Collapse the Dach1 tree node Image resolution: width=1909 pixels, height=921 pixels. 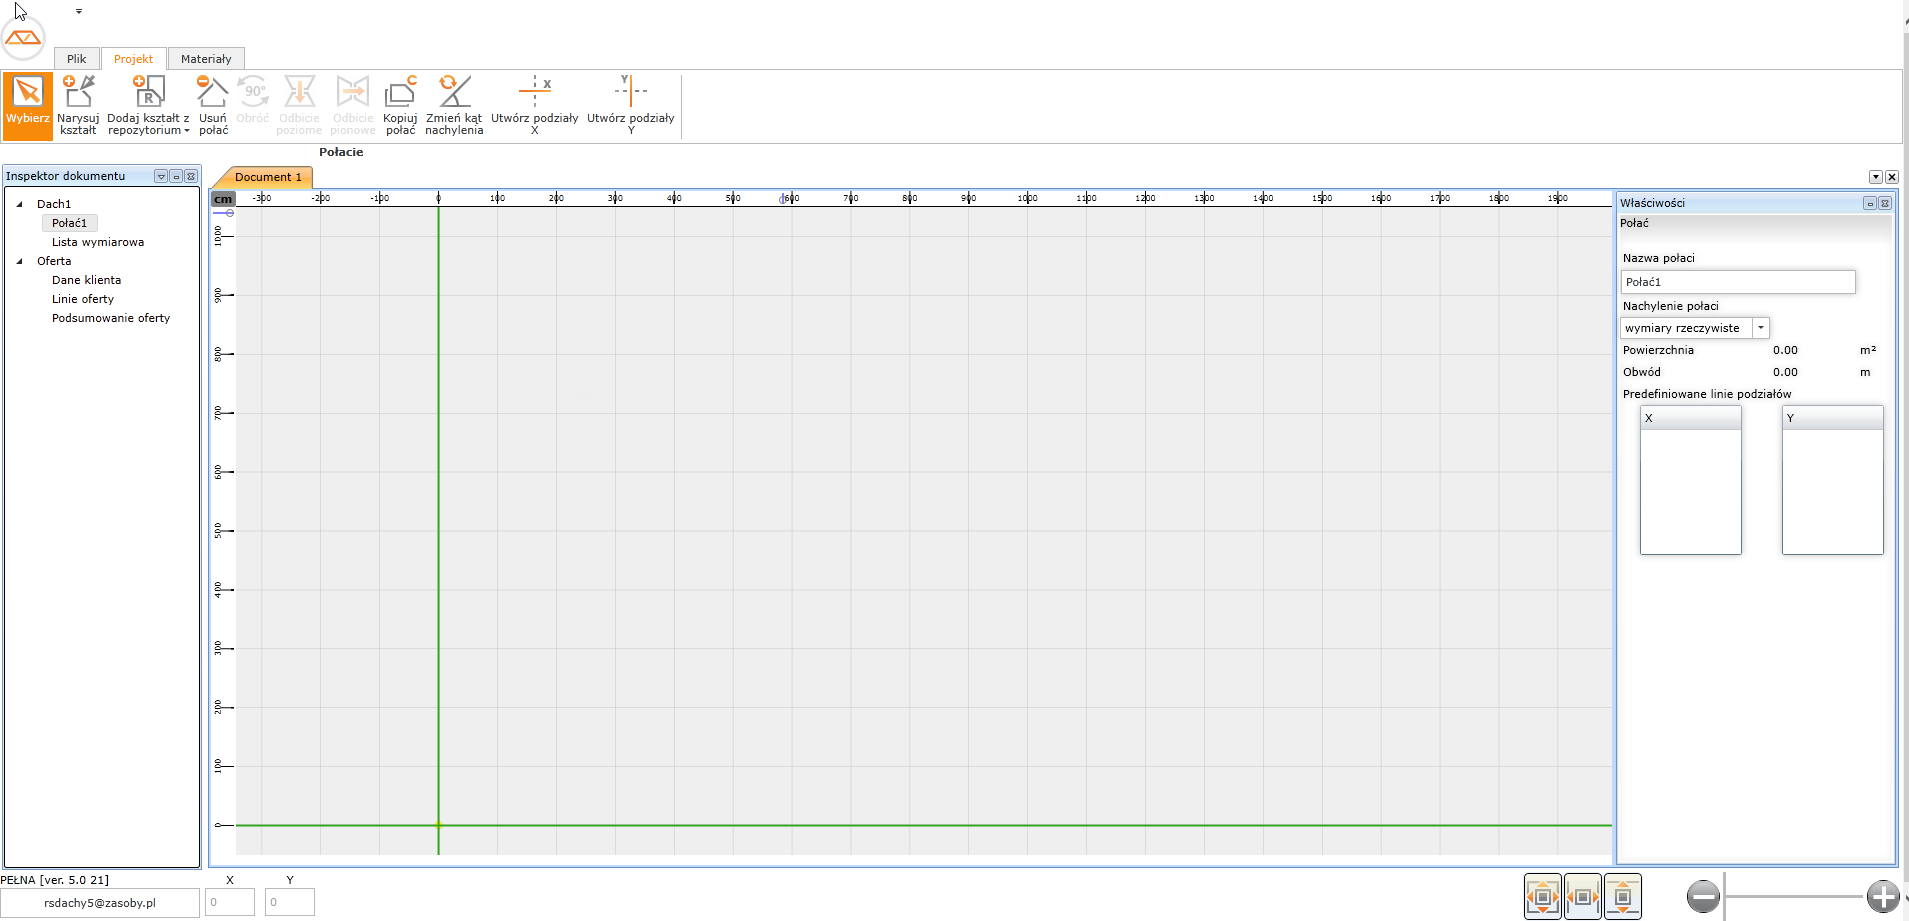[20, 204]
